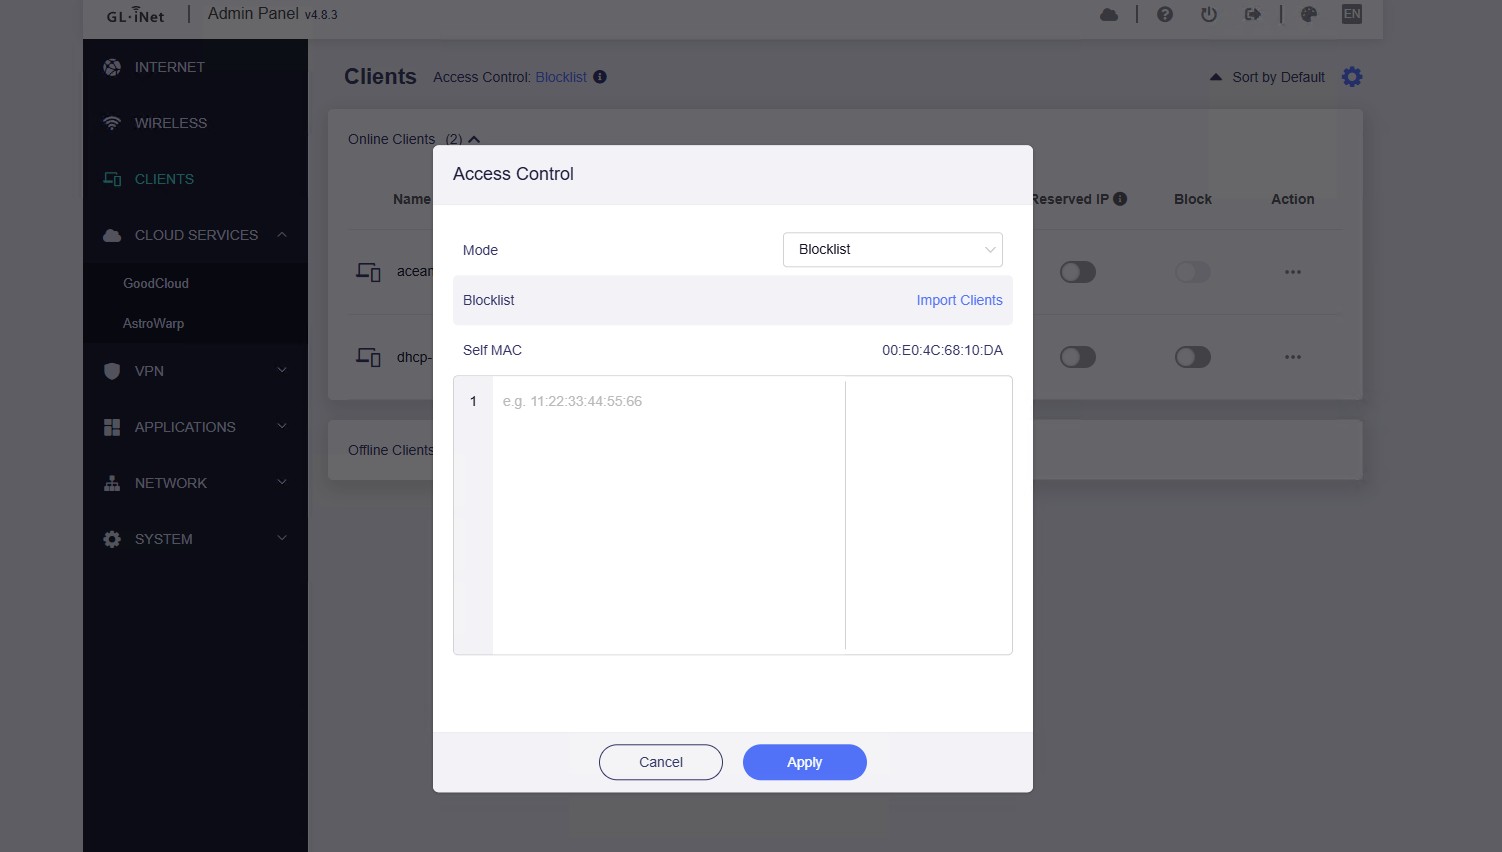1502x852 pixels.
Task: Click the Import Clients link
Action: (x=960, y=300)
